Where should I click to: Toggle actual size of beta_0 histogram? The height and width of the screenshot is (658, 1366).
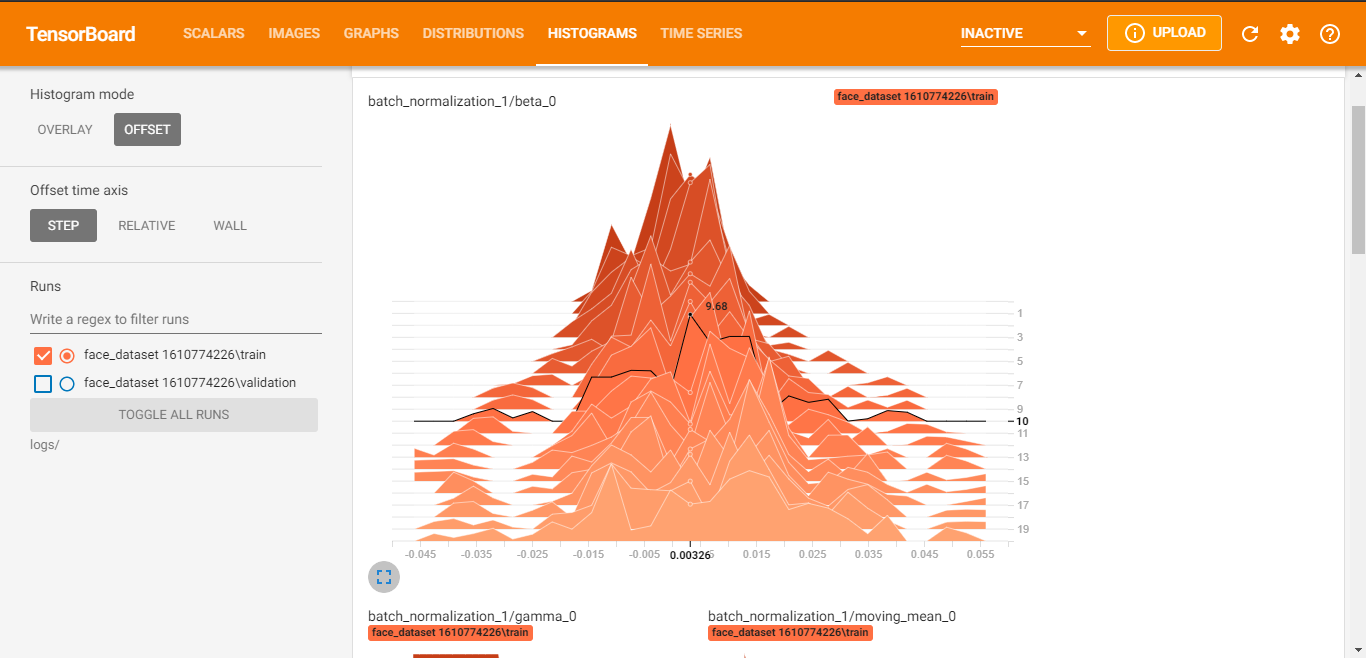[x=384, y=577]
